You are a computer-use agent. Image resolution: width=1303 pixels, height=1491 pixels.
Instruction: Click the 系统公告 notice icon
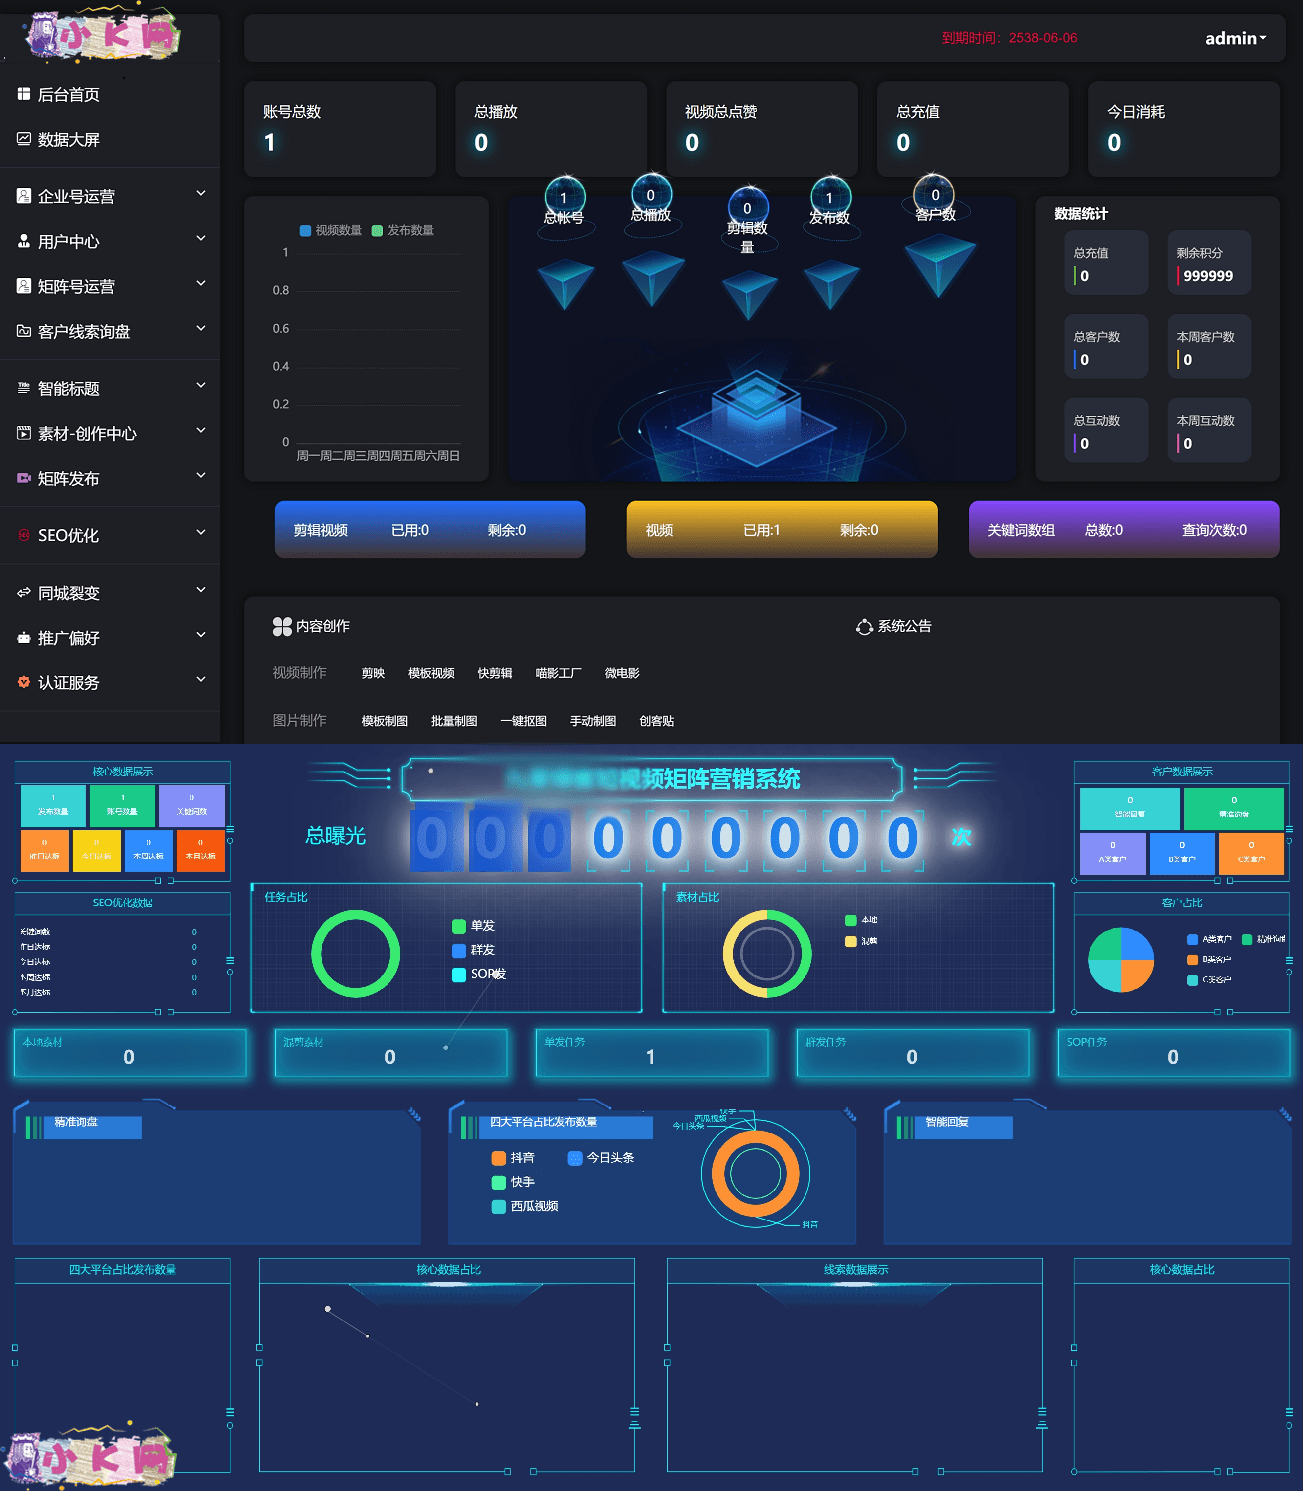point(864,627)
